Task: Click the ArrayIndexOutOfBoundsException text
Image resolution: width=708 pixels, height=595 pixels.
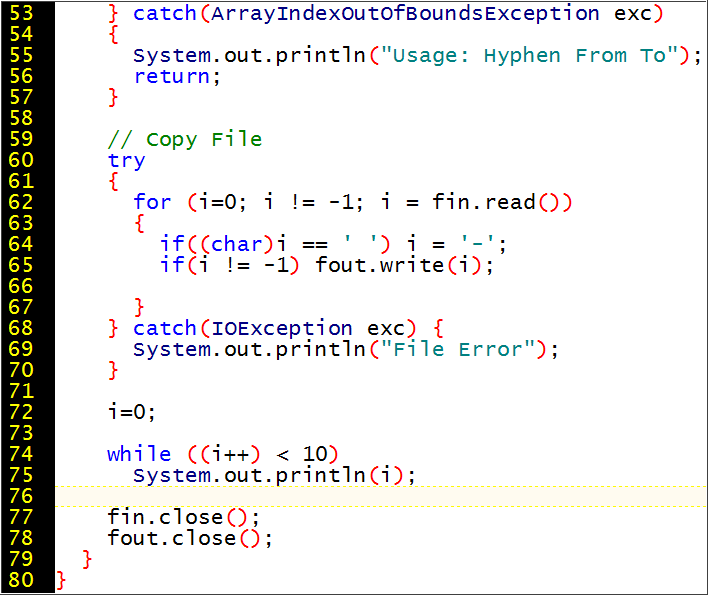Action: coord(405,14)
